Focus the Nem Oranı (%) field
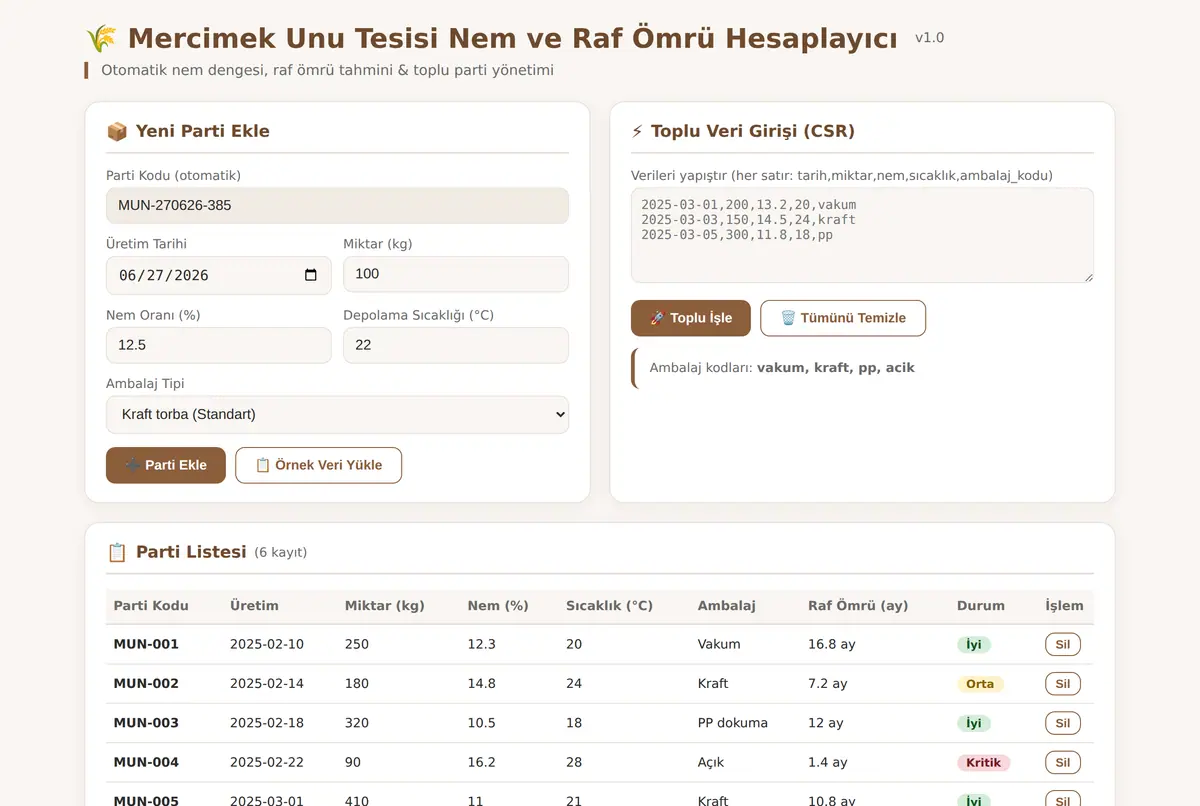1200x806 pixels. coord(218,345)
